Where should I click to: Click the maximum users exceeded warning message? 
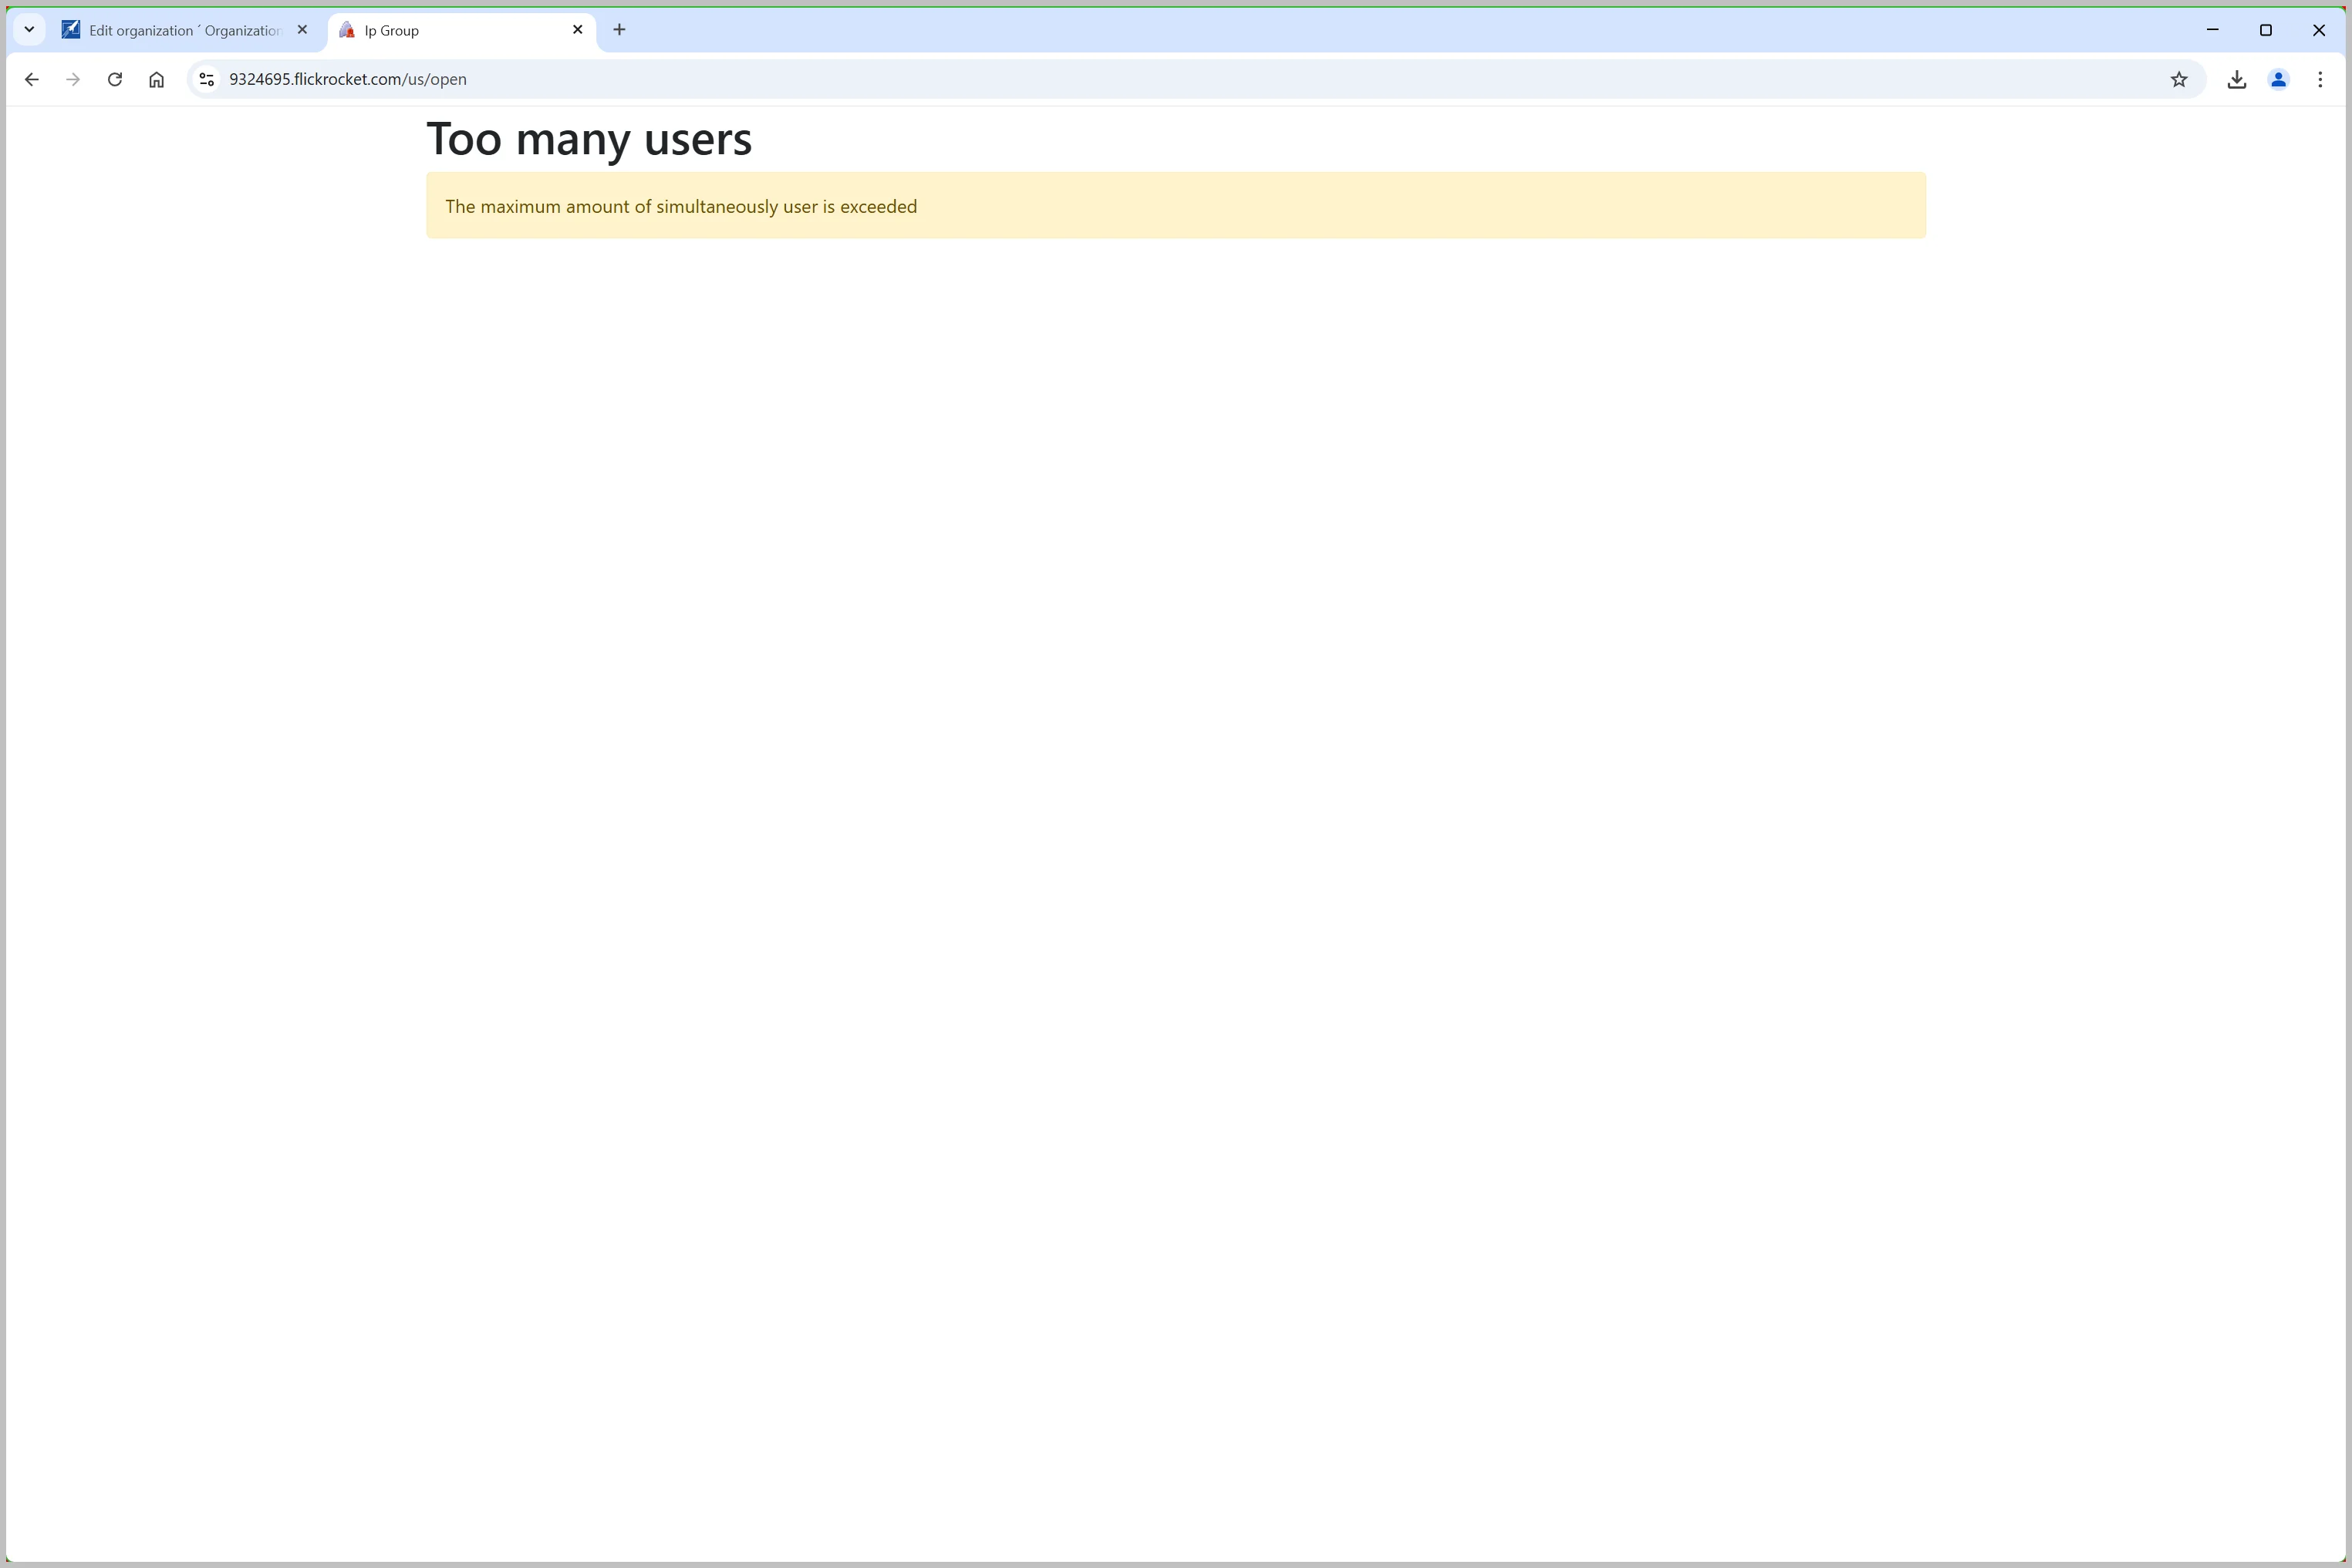click(x=681, y=207)
